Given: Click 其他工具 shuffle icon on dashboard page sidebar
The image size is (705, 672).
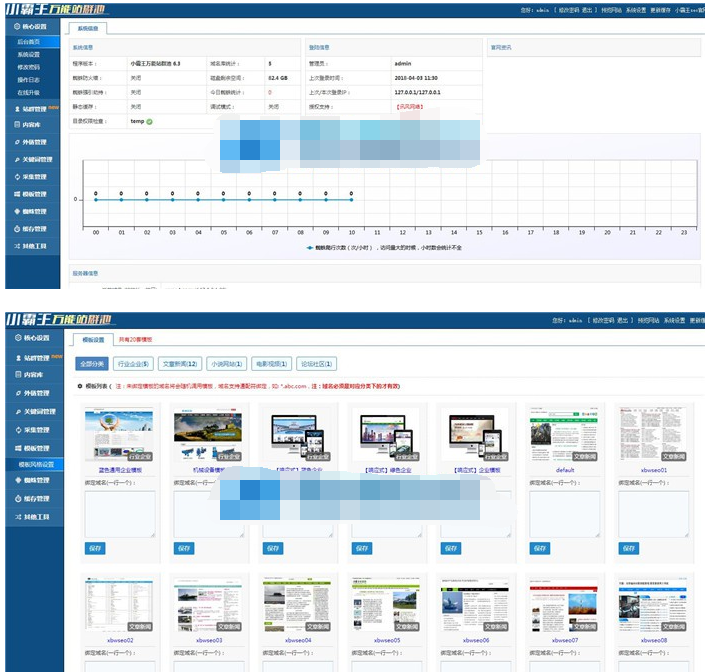Looking at the screenshot, I should (17, 246).
